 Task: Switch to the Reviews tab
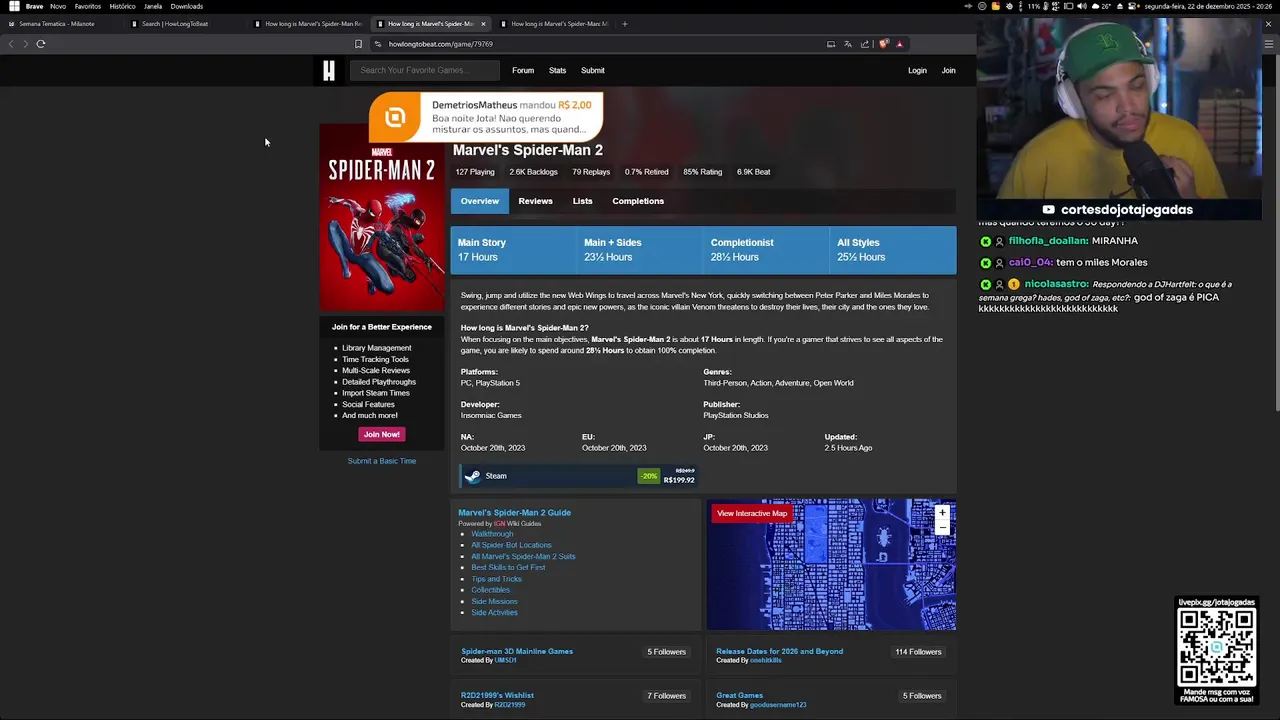(535, 201)
